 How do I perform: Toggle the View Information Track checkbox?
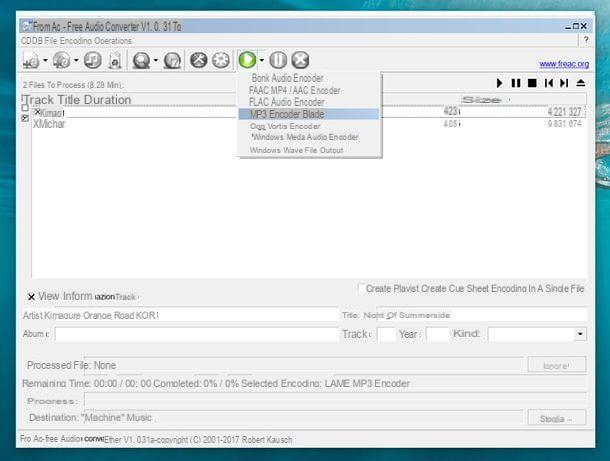[31, 297]
